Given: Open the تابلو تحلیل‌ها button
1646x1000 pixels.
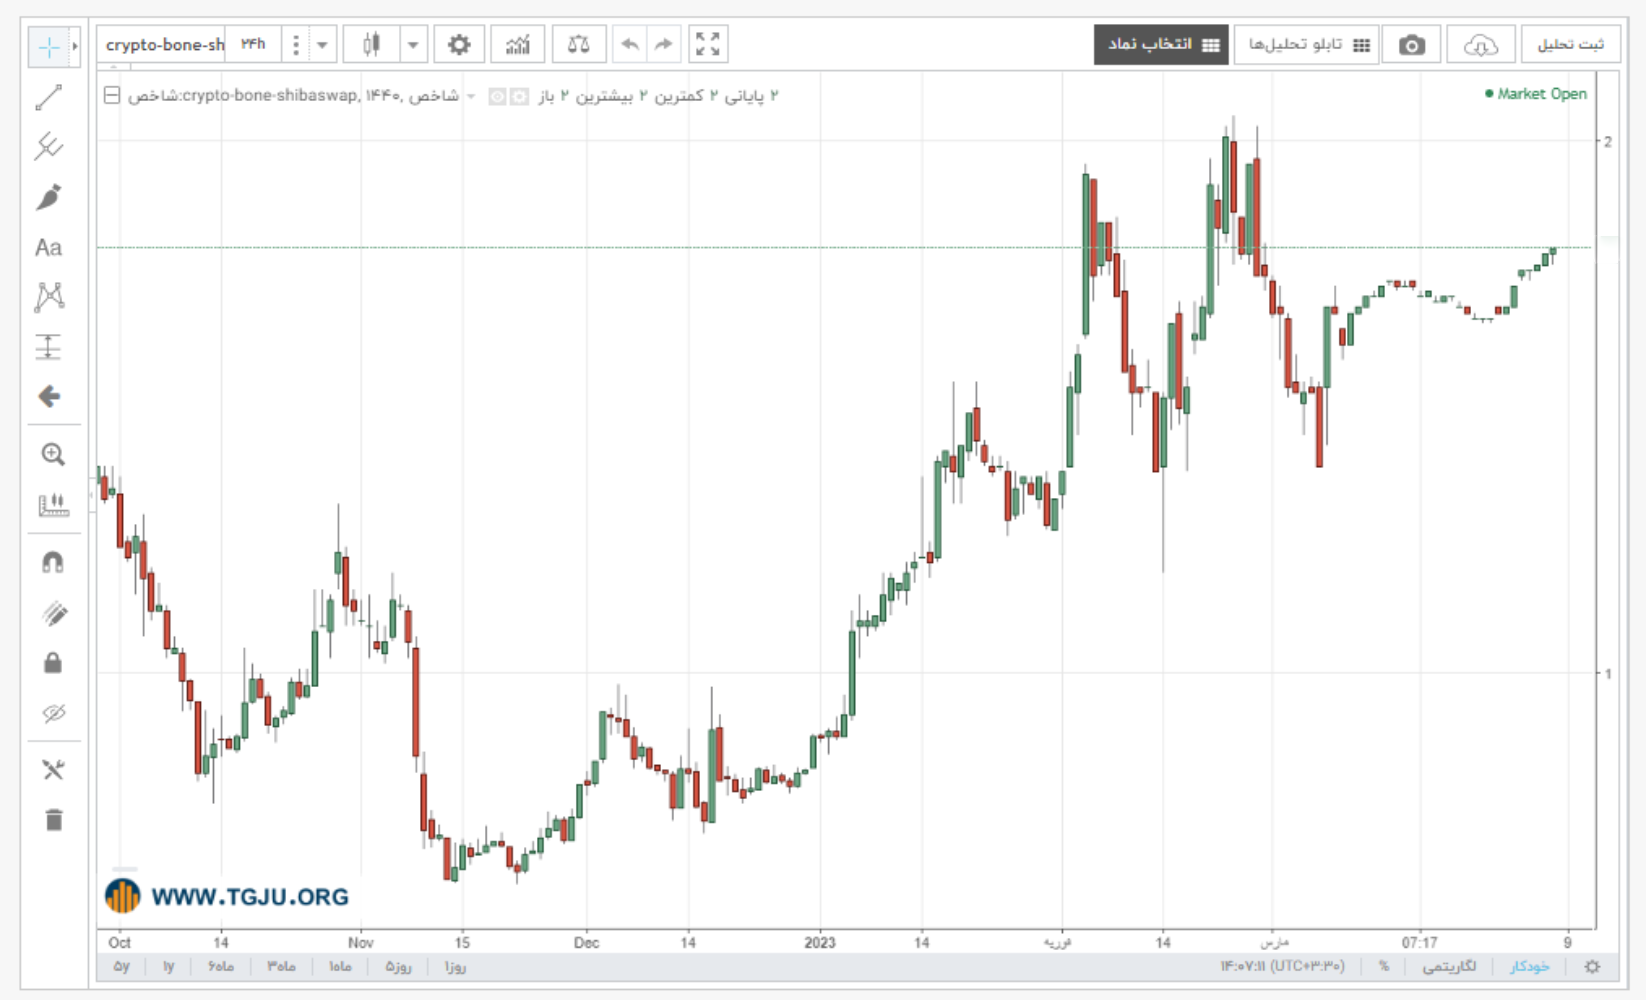Looking at the screenshot, I should coord(1306,45).
